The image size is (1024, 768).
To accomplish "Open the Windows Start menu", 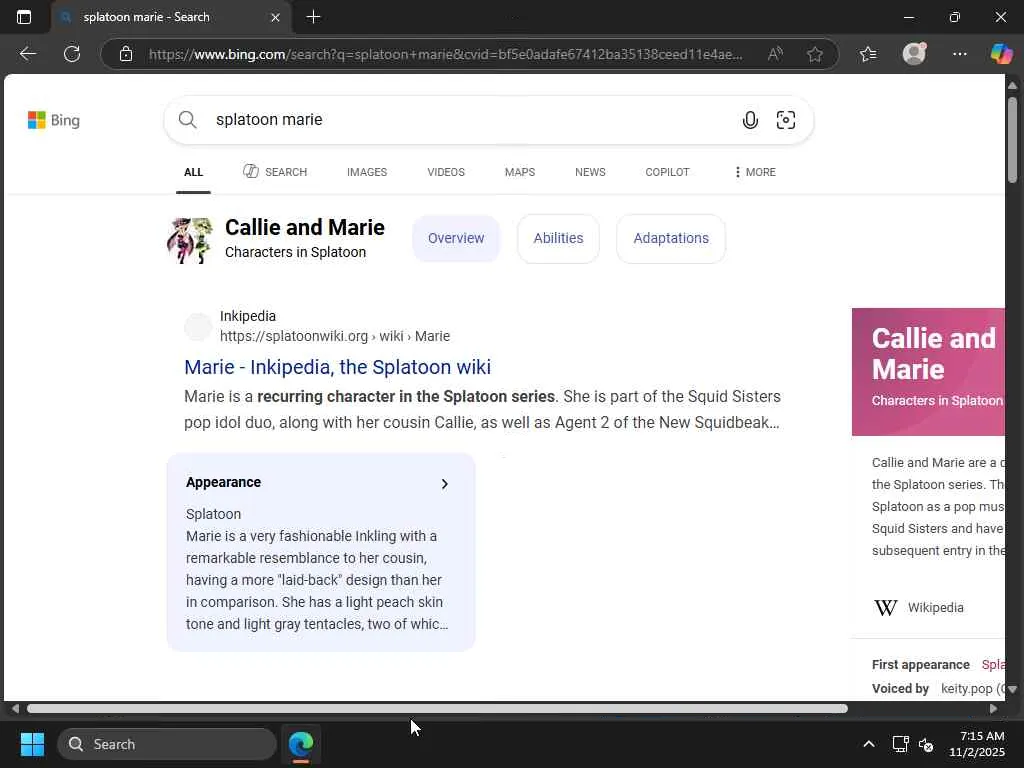I will [x=32, y=744].
